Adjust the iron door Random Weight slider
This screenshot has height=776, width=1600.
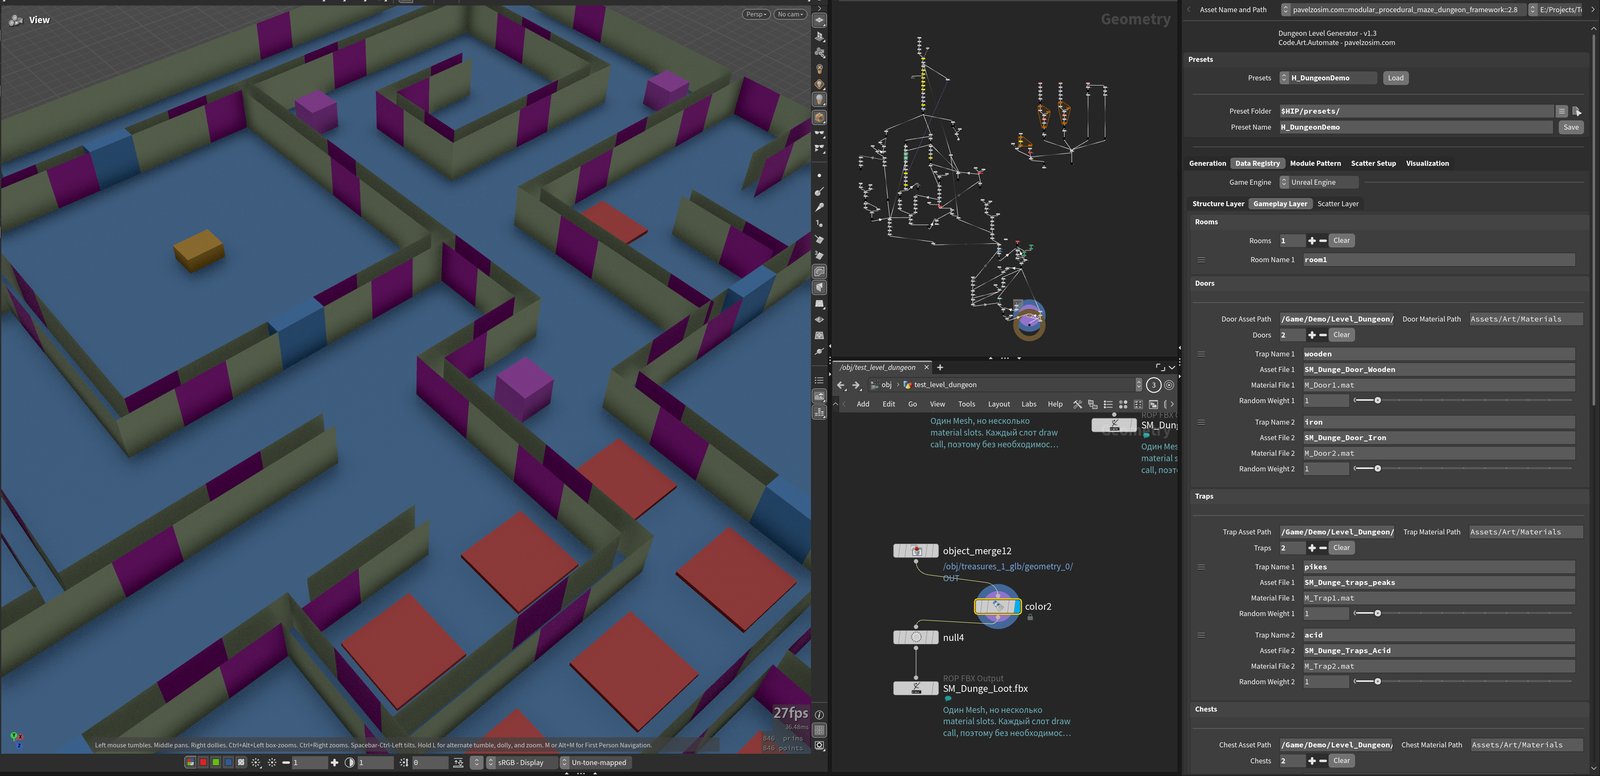pyautogui.click(x=1462, y=468)
